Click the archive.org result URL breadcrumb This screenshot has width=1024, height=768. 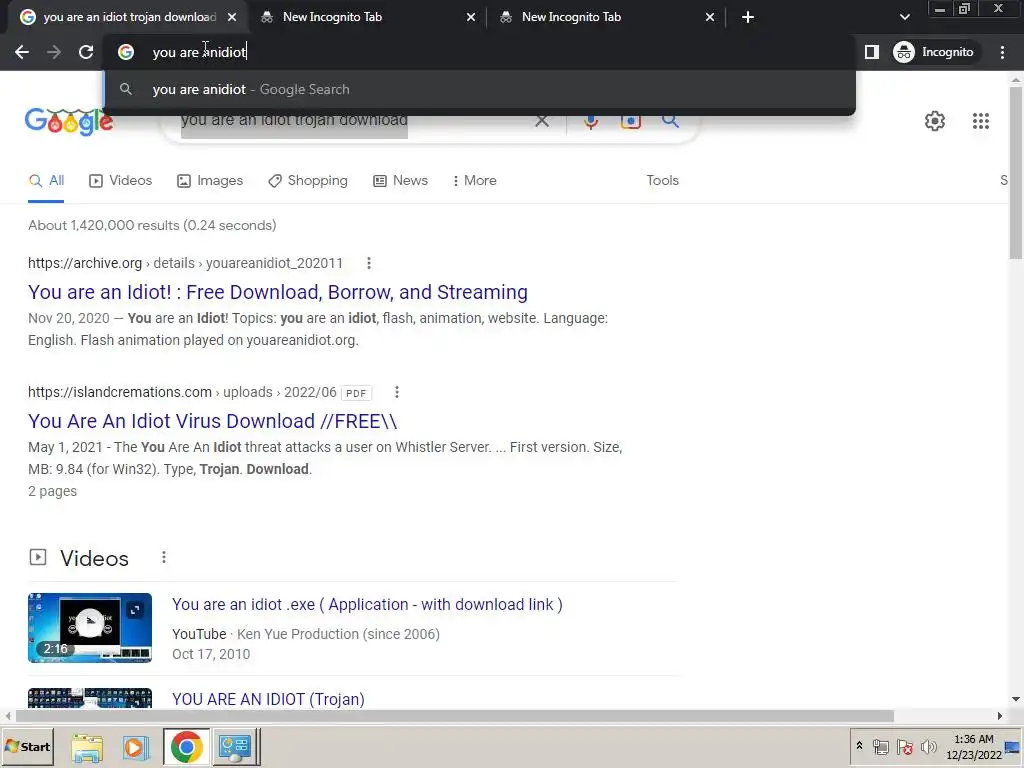tap(185, 263)
